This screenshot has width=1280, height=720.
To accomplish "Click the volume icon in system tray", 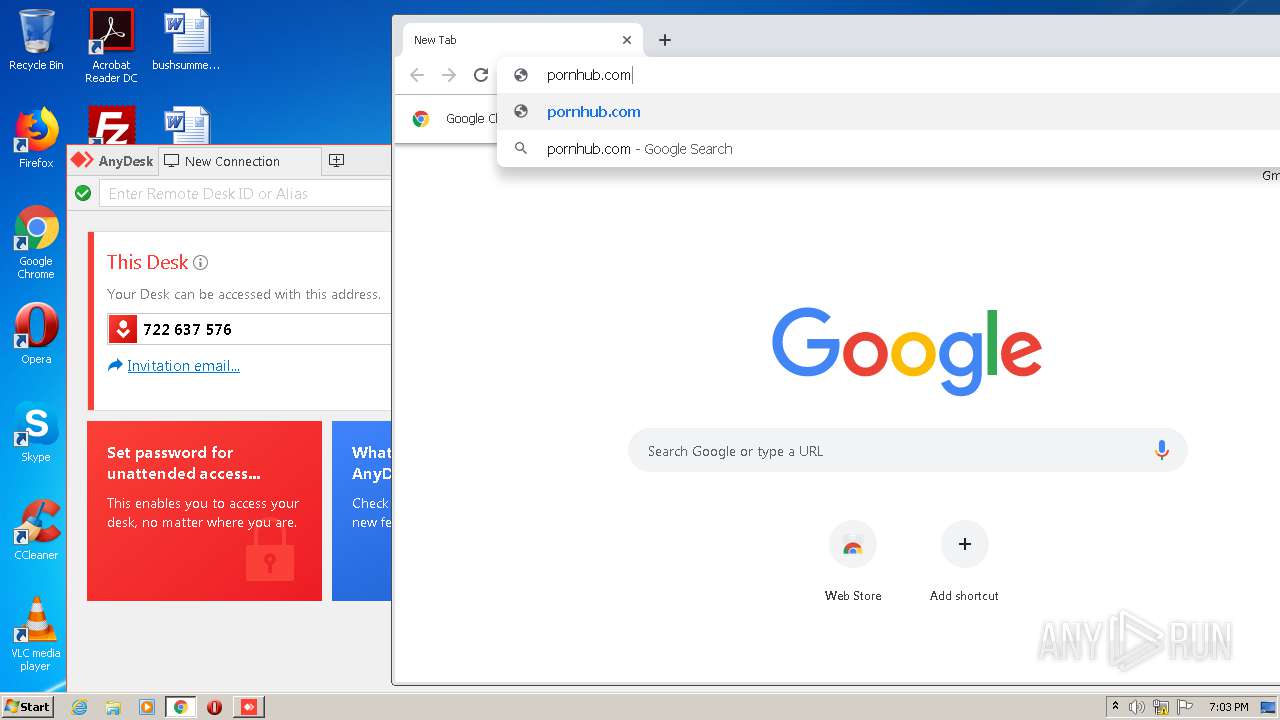I will point(1137,707).
